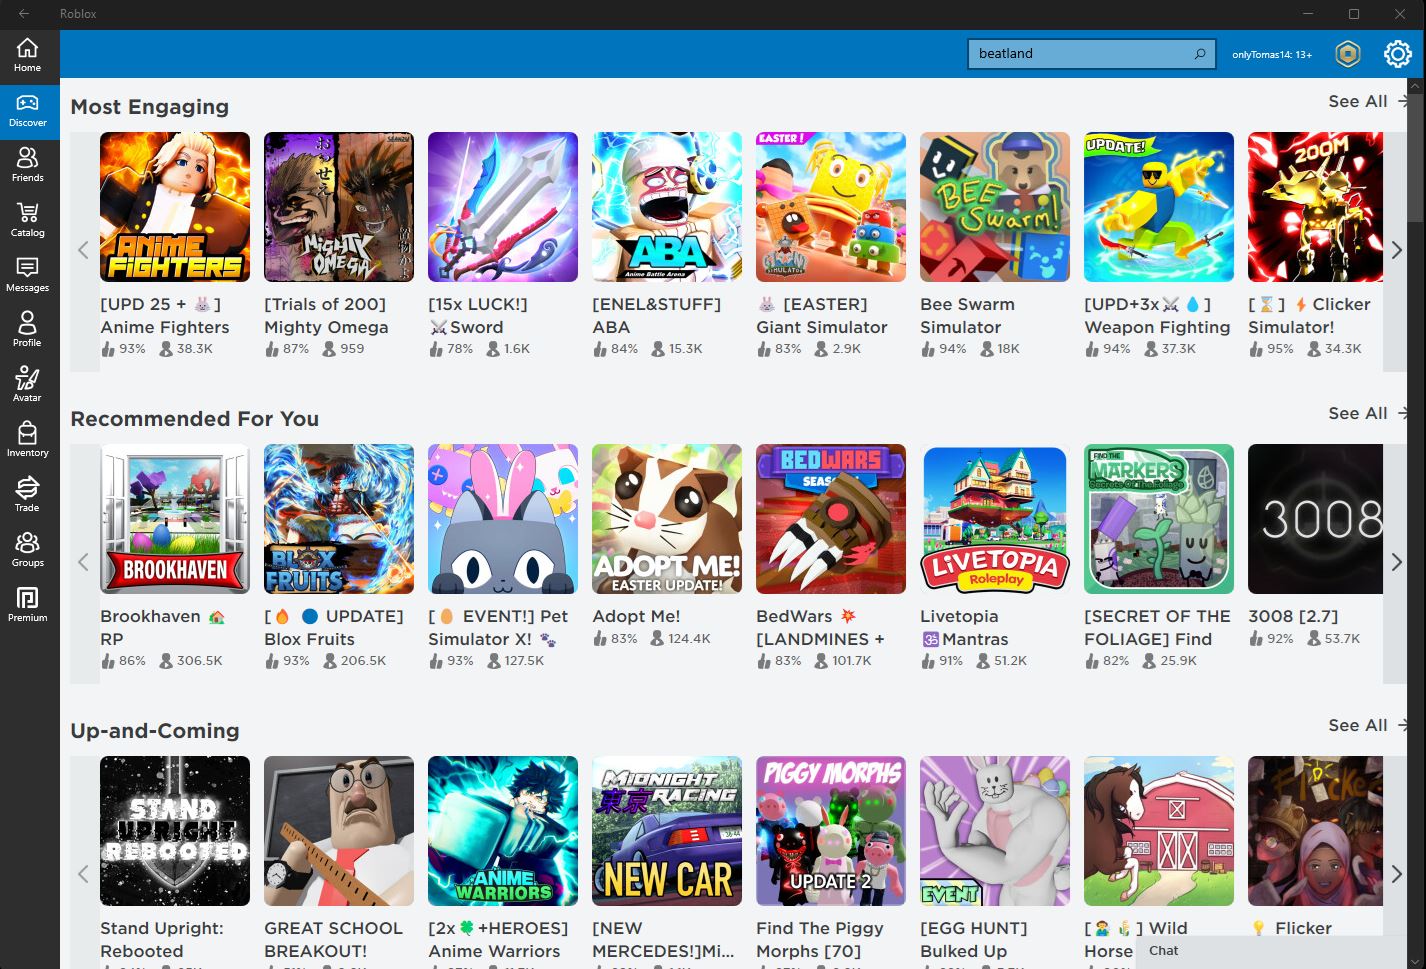Open the Inventory backpack icon
Viewport: 1426px width, 969px height.
[x=28, y=439]
